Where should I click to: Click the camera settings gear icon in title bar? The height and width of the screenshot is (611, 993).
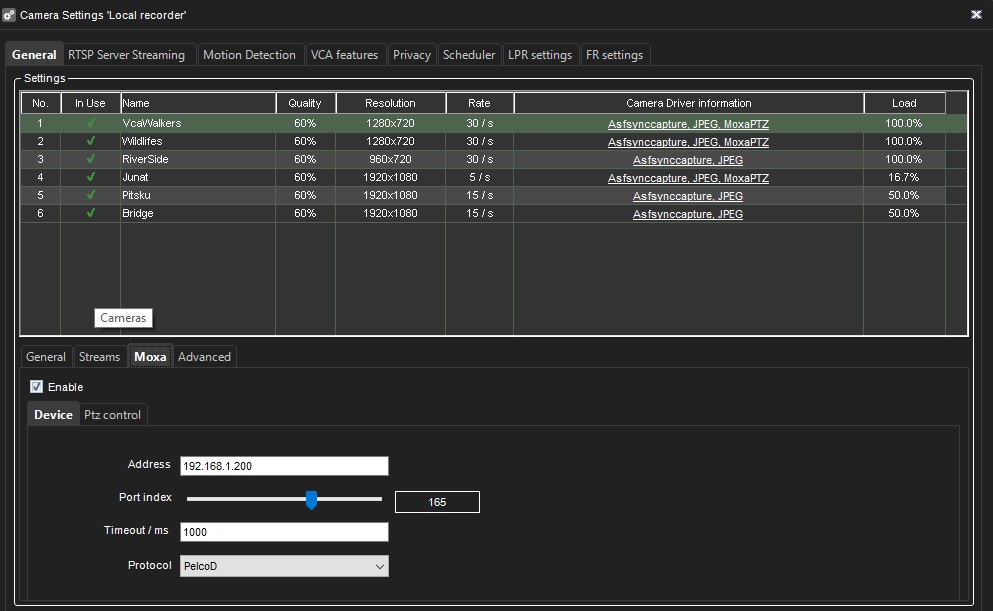point(9,15)
